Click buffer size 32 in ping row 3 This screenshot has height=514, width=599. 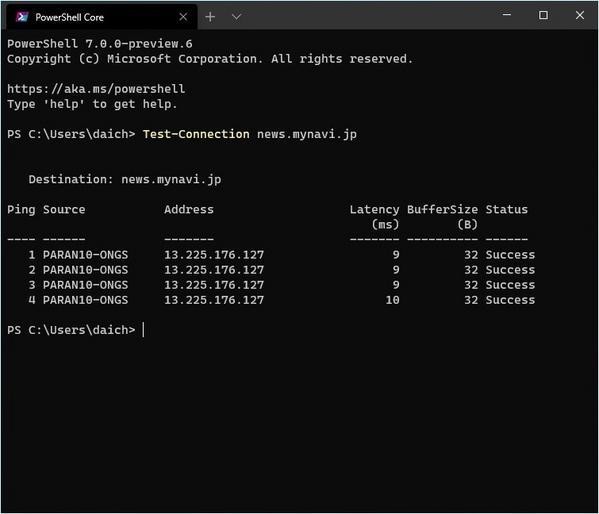click(x=471, y=285)
